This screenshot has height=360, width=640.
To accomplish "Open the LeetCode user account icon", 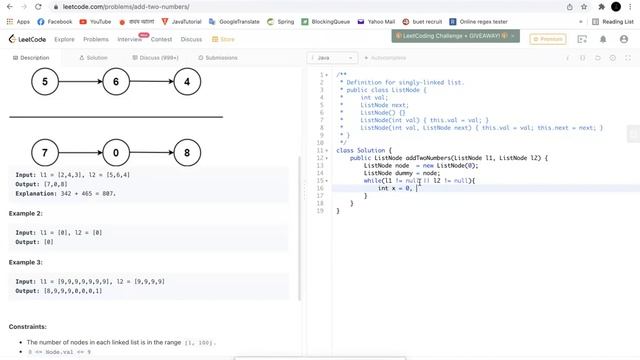I will [x=624, y=39].
